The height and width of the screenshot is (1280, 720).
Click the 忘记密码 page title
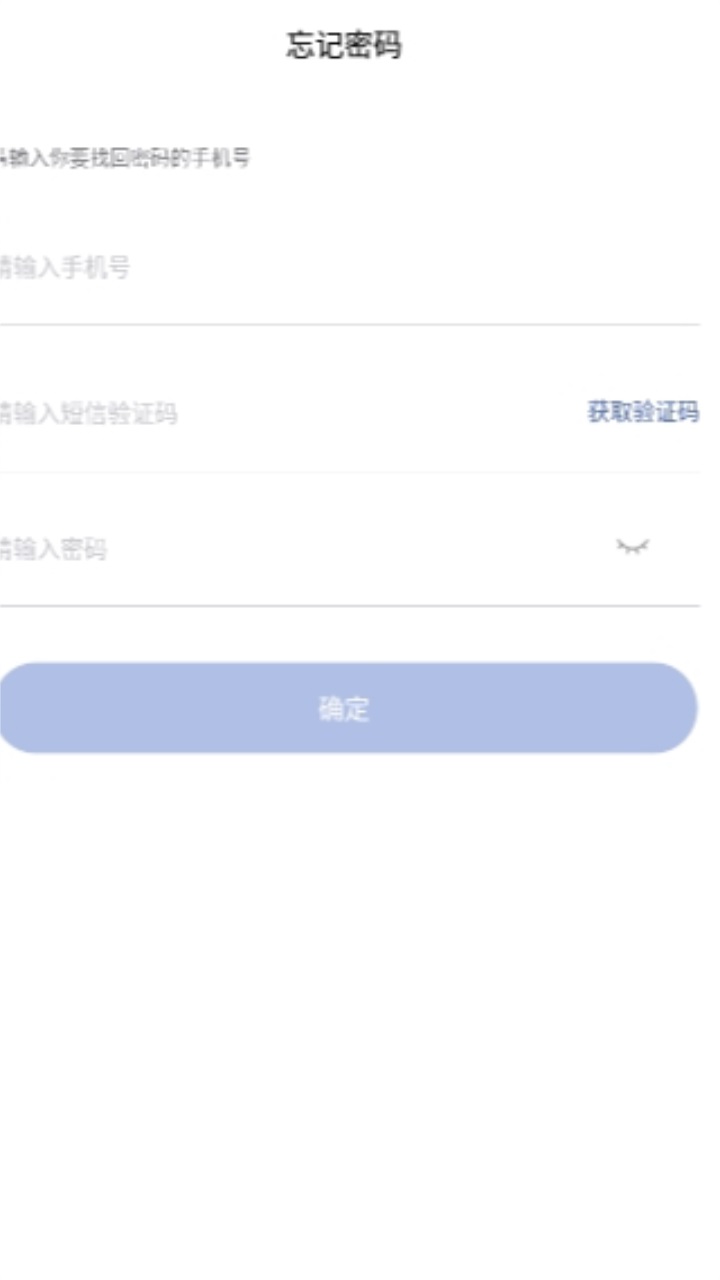(x=344, y=46)
